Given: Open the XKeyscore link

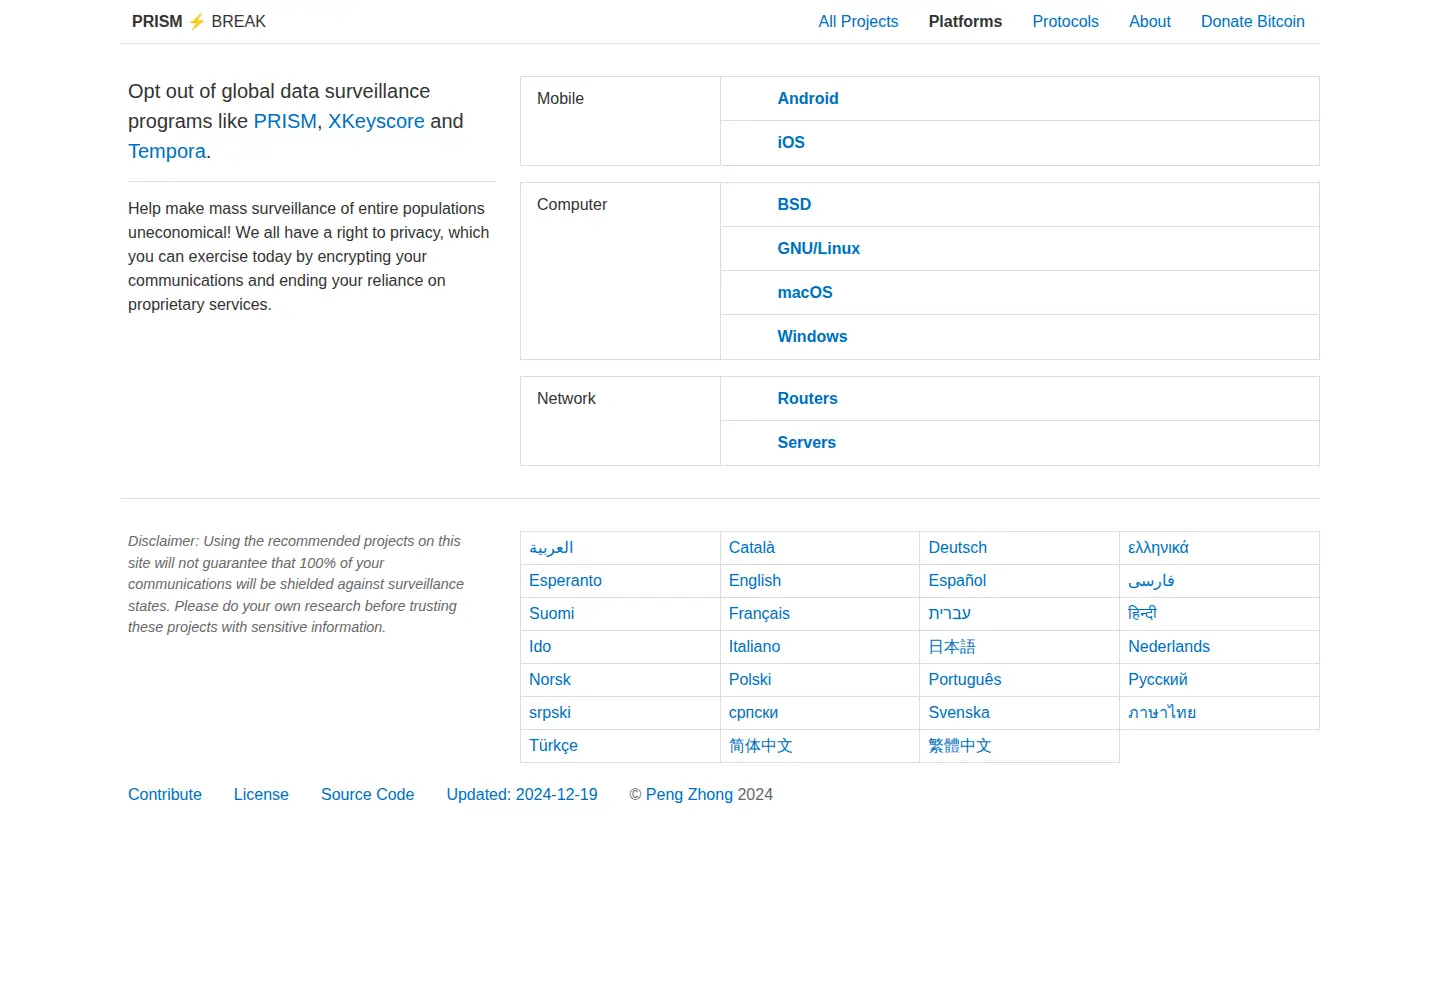Looking at the screenshot, I should coord(376,121).
